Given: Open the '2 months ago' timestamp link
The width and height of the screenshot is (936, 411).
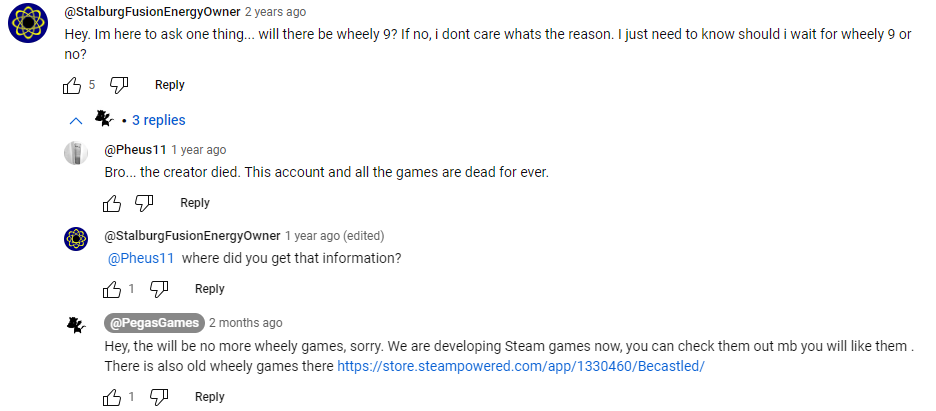Looking at the screenshot, I should point(246,323).
